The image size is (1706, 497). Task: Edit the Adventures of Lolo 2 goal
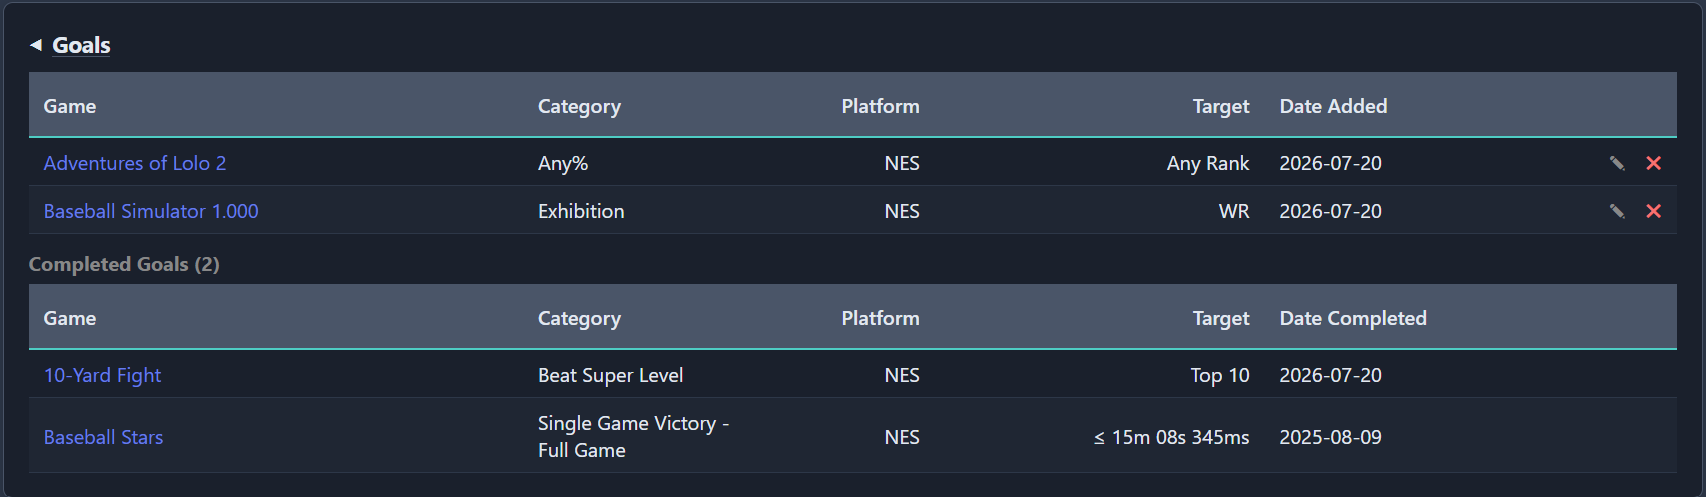(1617, 163)
